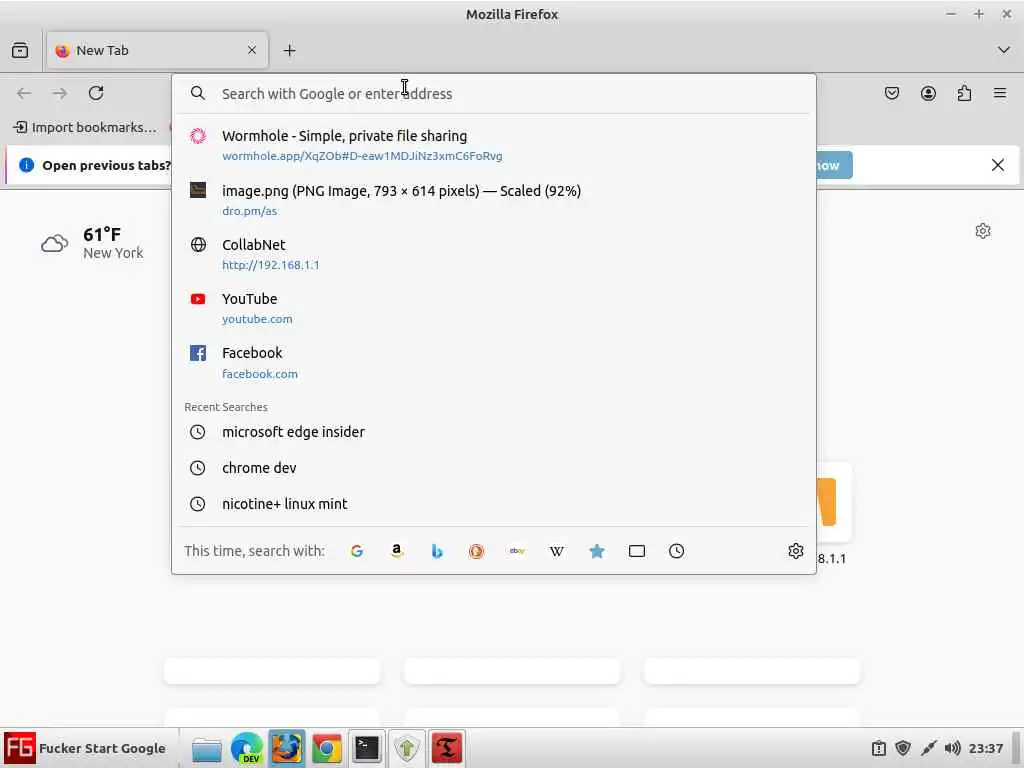This screenshot has height=768, width=1024.
Task: Open Facebook suggestion
Action: tap(494, 362)
